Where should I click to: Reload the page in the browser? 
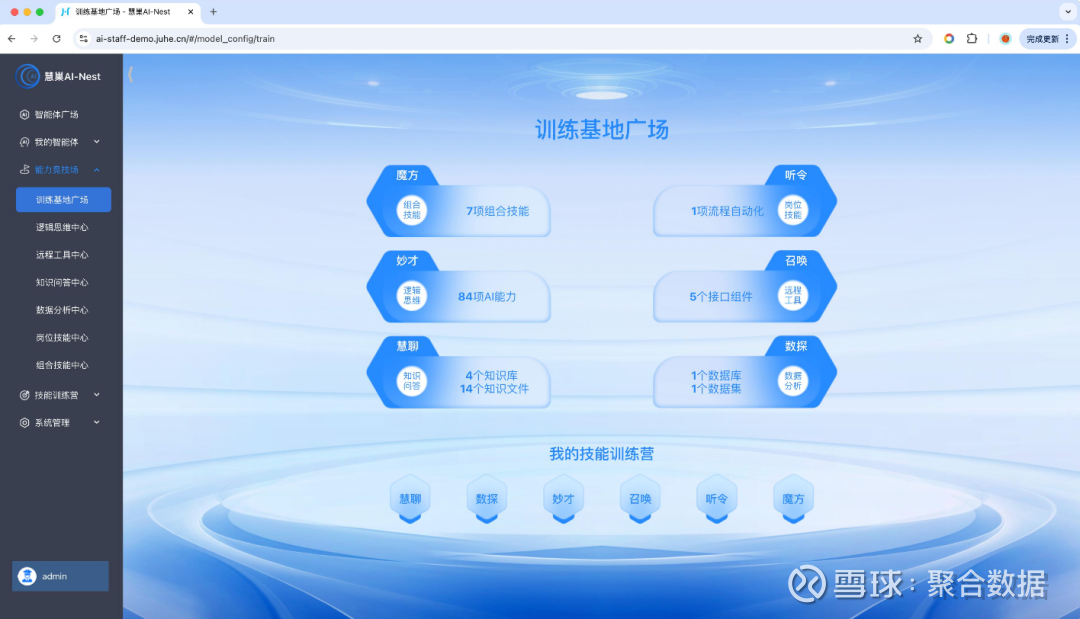tap(56, 39)
